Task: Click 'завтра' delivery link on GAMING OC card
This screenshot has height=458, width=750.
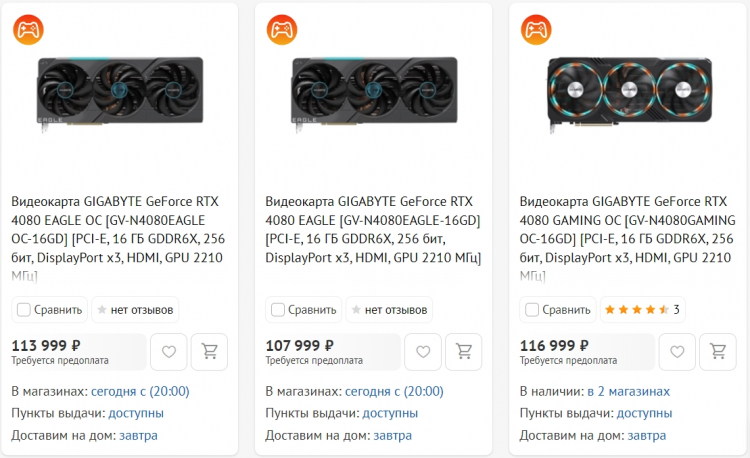Action: (x=646, y=435)
